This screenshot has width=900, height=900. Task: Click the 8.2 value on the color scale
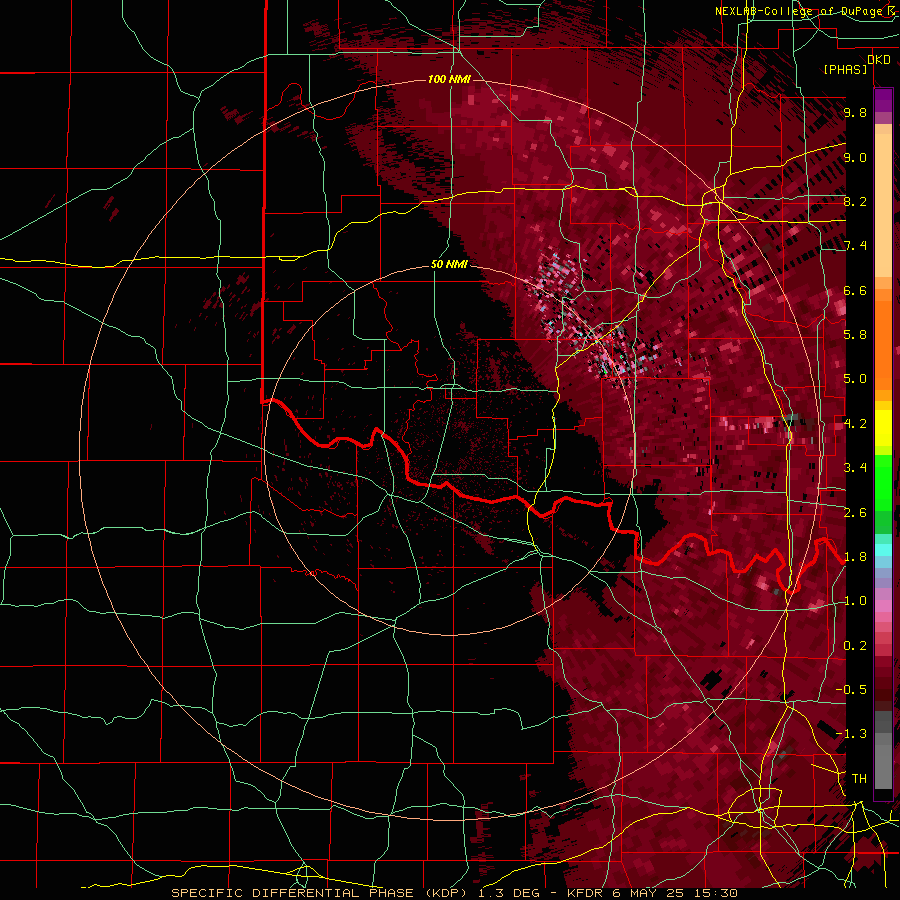(x=855, y=202)
